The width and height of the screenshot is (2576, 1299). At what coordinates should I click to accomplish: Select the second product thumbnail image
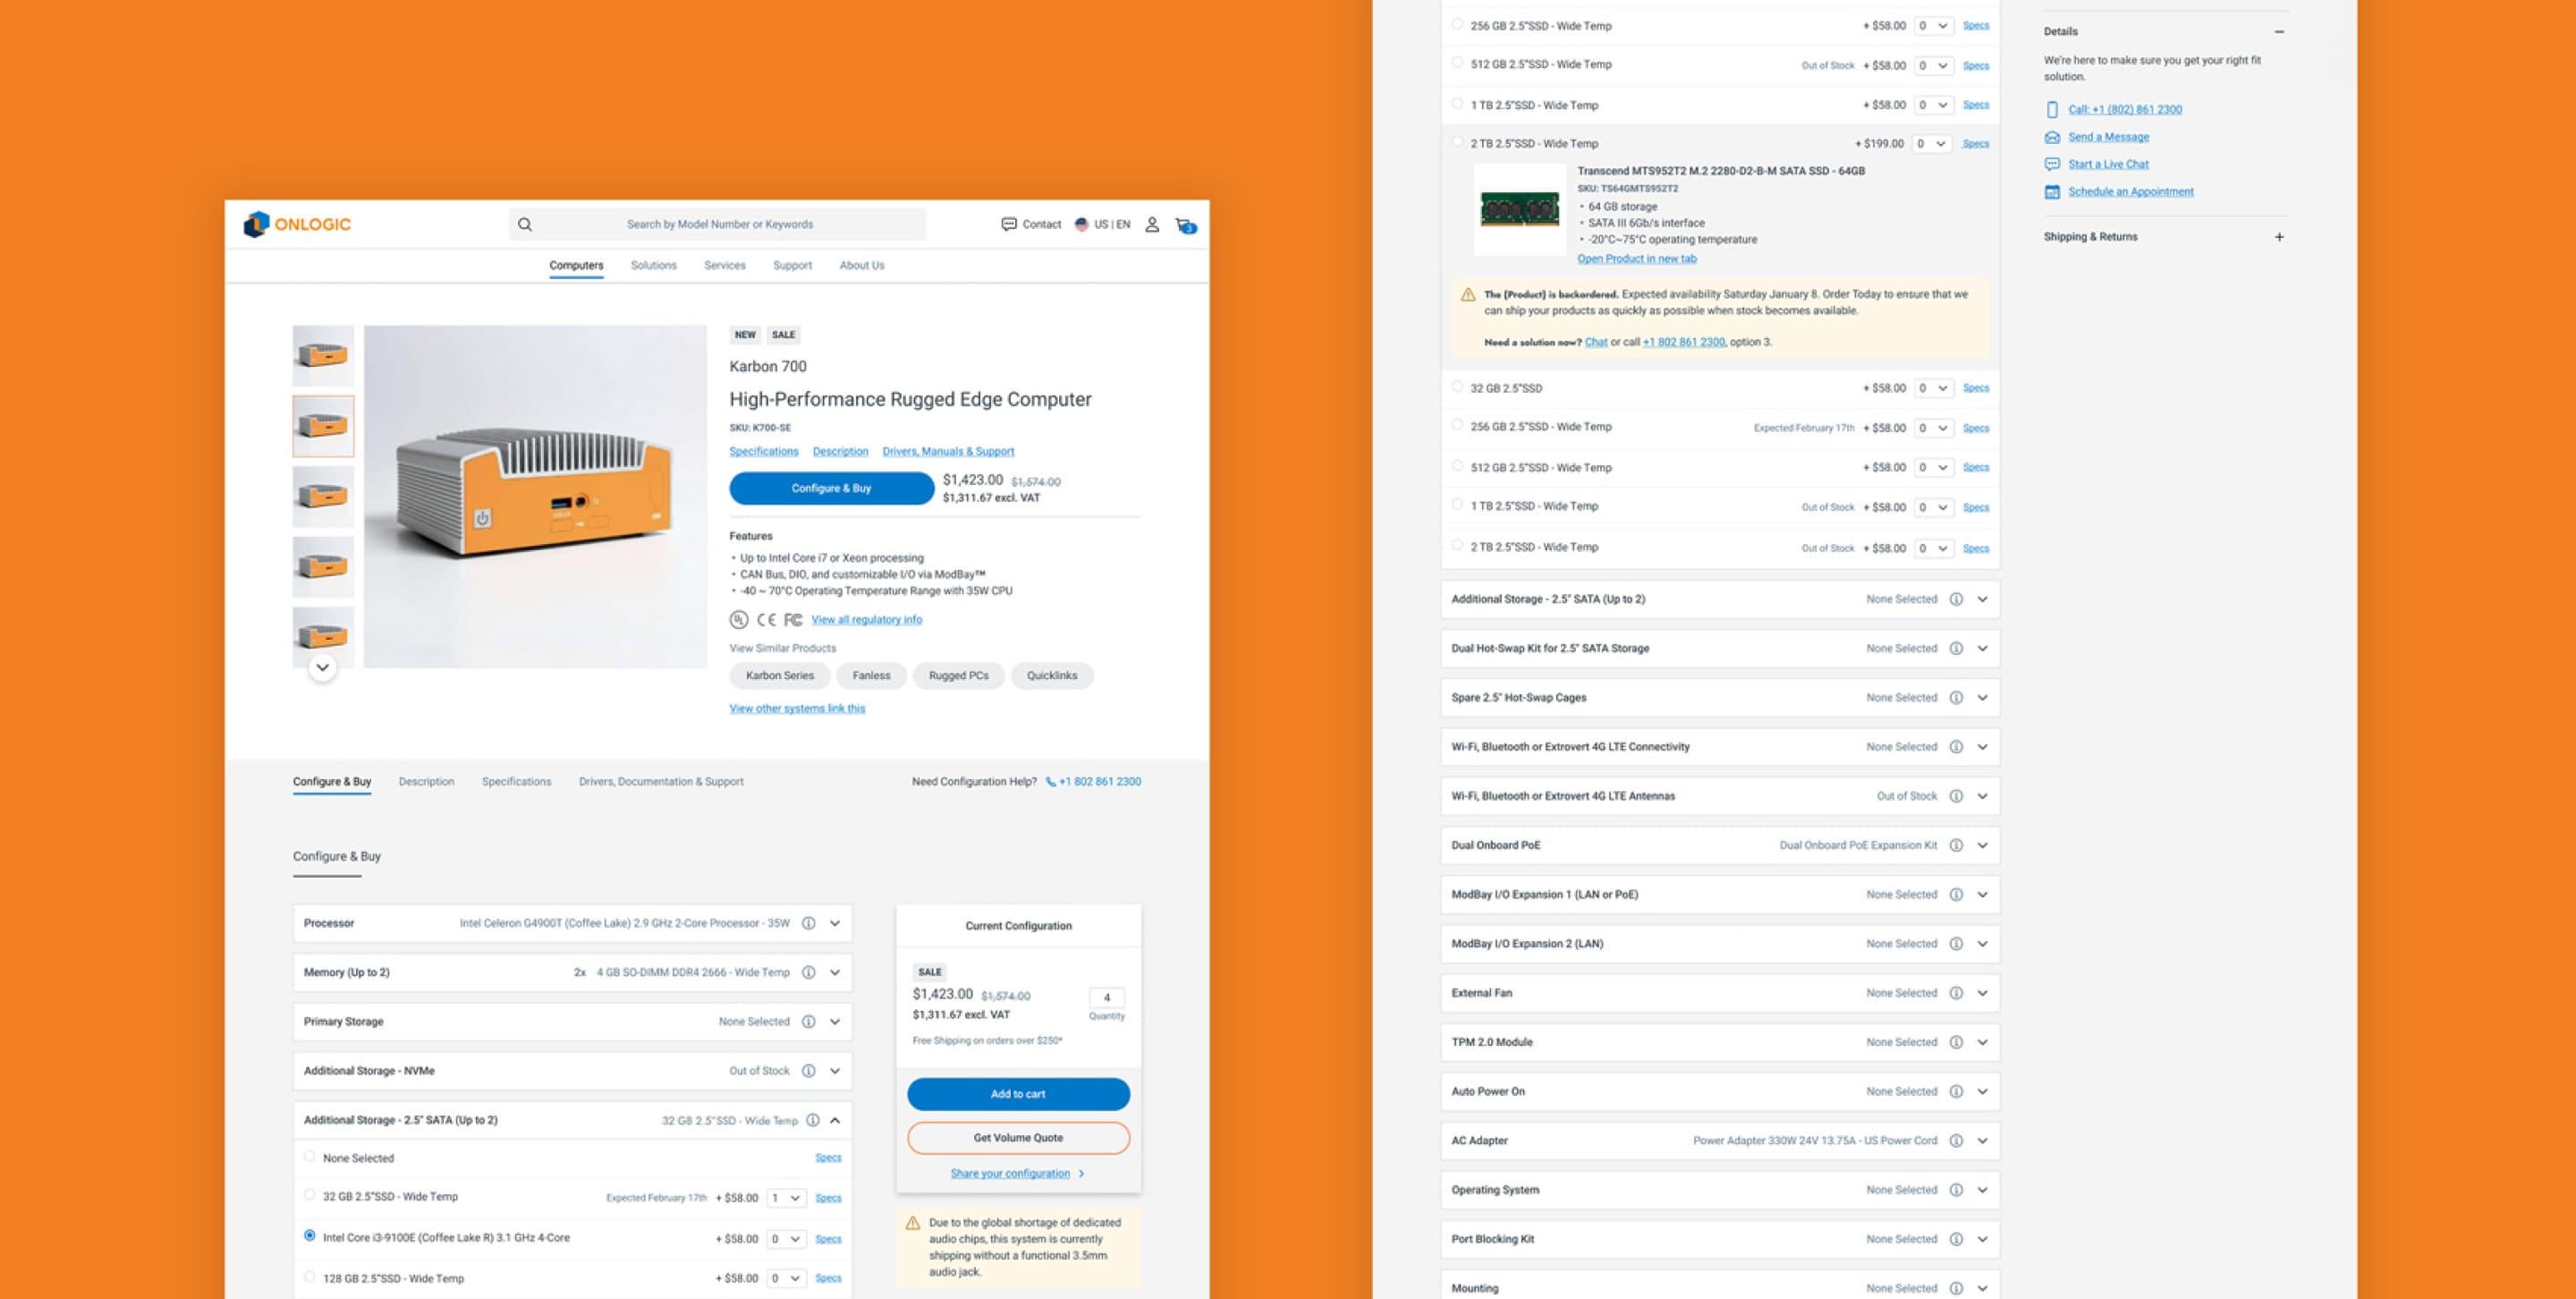point(322,426)
